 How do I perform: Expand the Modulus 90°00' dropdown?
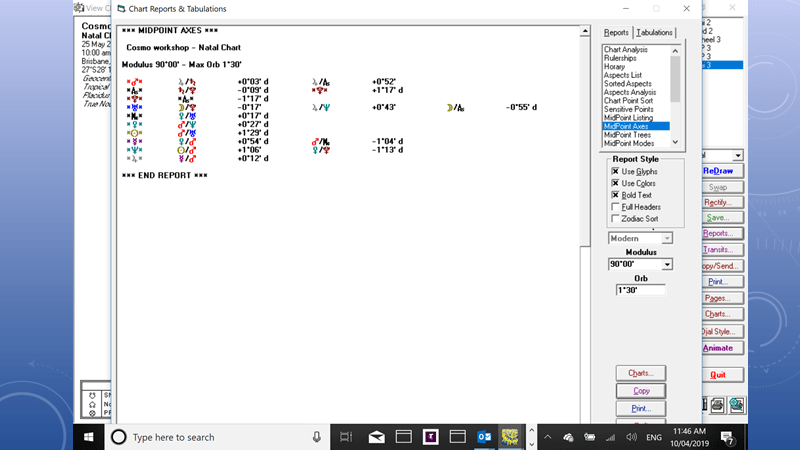[x=668, y=265]
